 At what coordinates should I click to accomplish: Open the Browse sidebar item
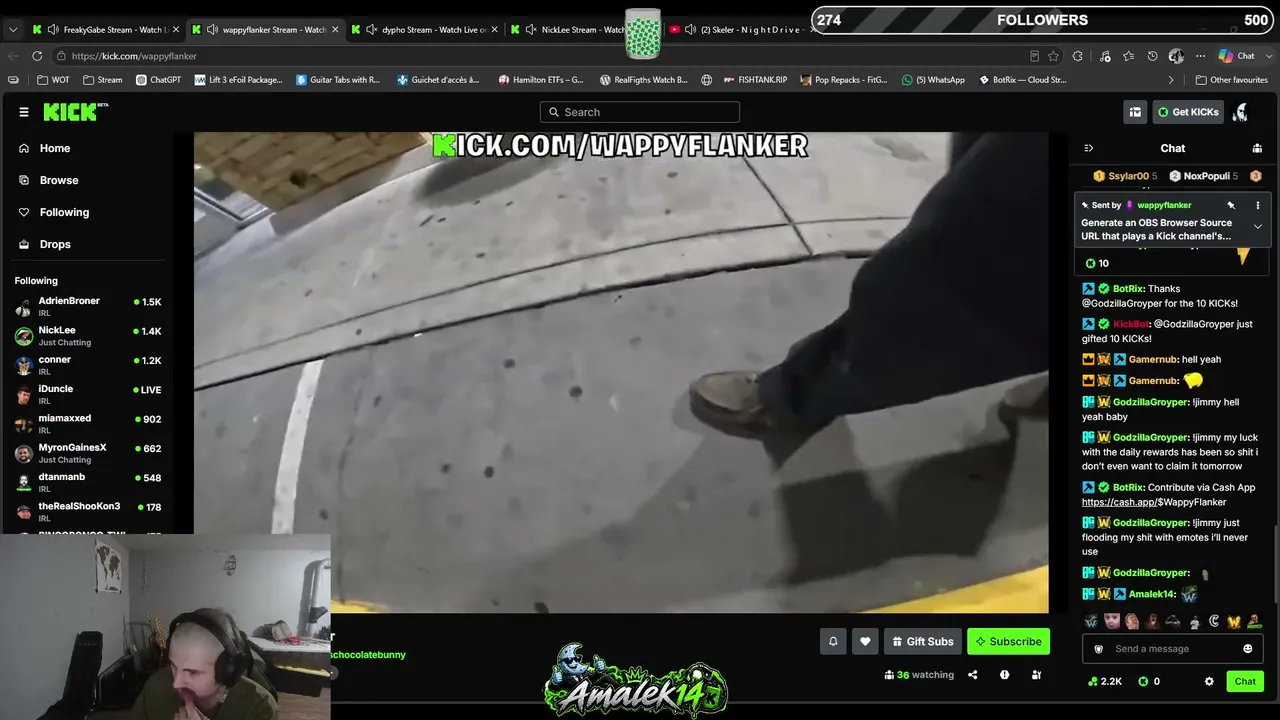click(59, 180)
